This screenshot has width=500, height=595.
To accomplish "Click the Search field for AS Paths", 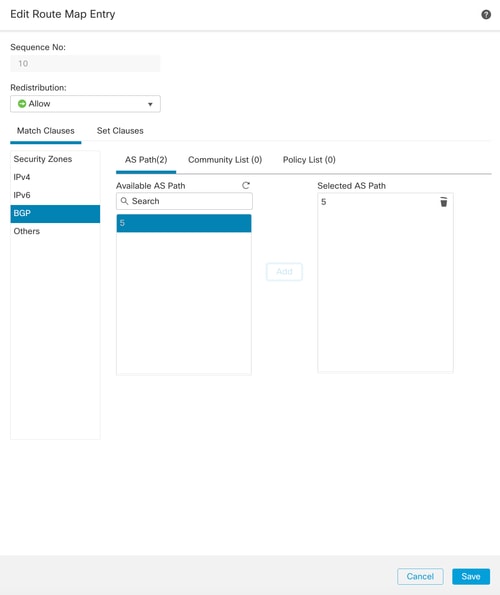I will pos(184,201).
